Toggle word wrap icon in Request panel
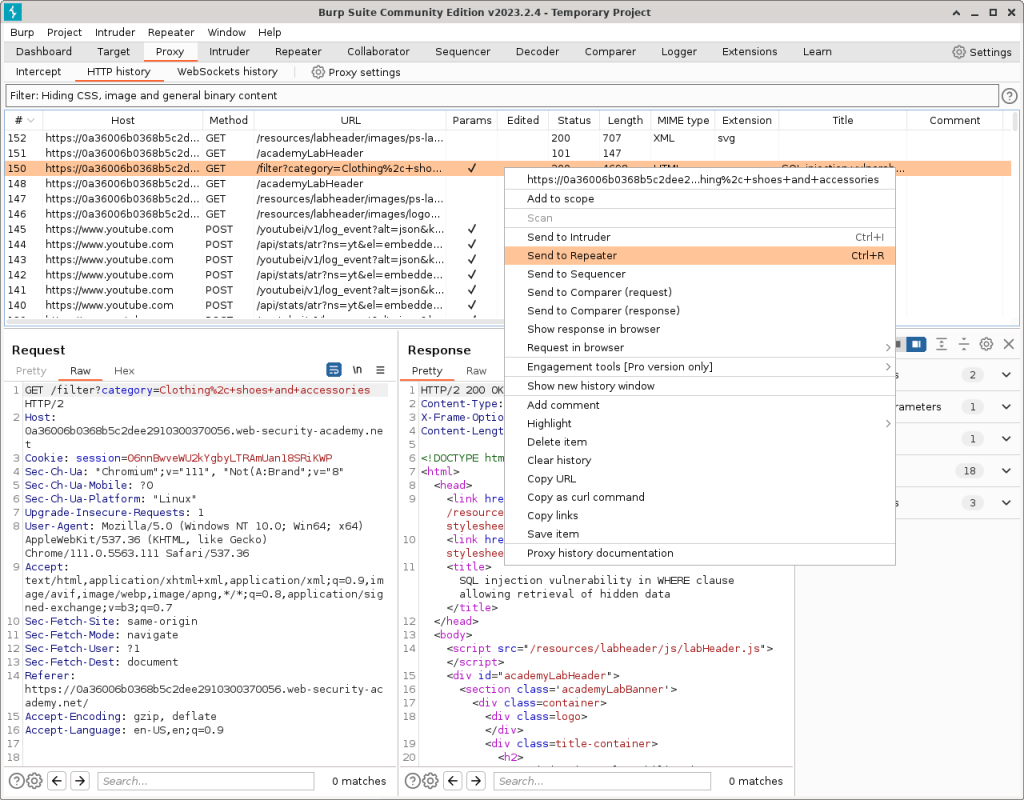1024x800 pixels. (x=334, y=370)
